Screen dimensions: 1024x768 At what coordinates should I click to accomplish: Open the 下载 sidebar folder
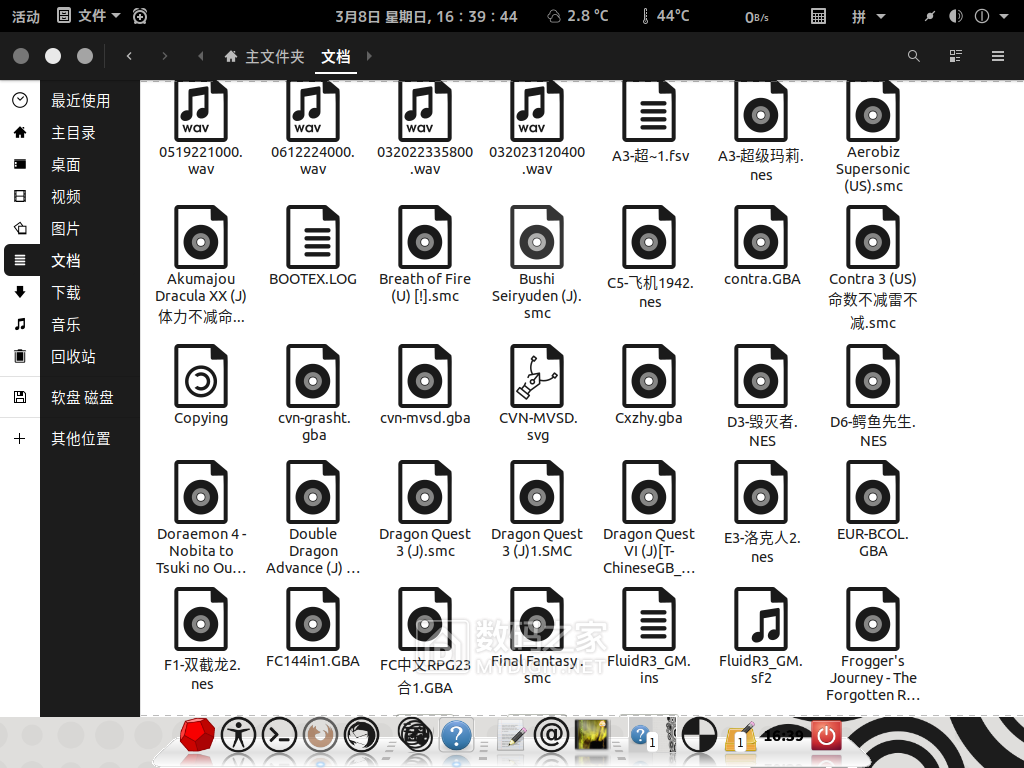point(66,293)
